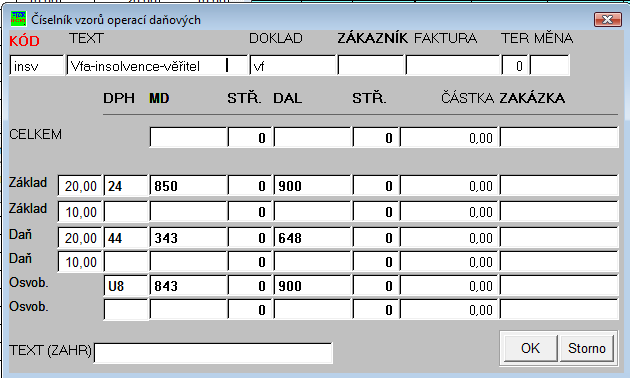Select the empty ZÁKAZNÍK input field

tap(371, 65)
